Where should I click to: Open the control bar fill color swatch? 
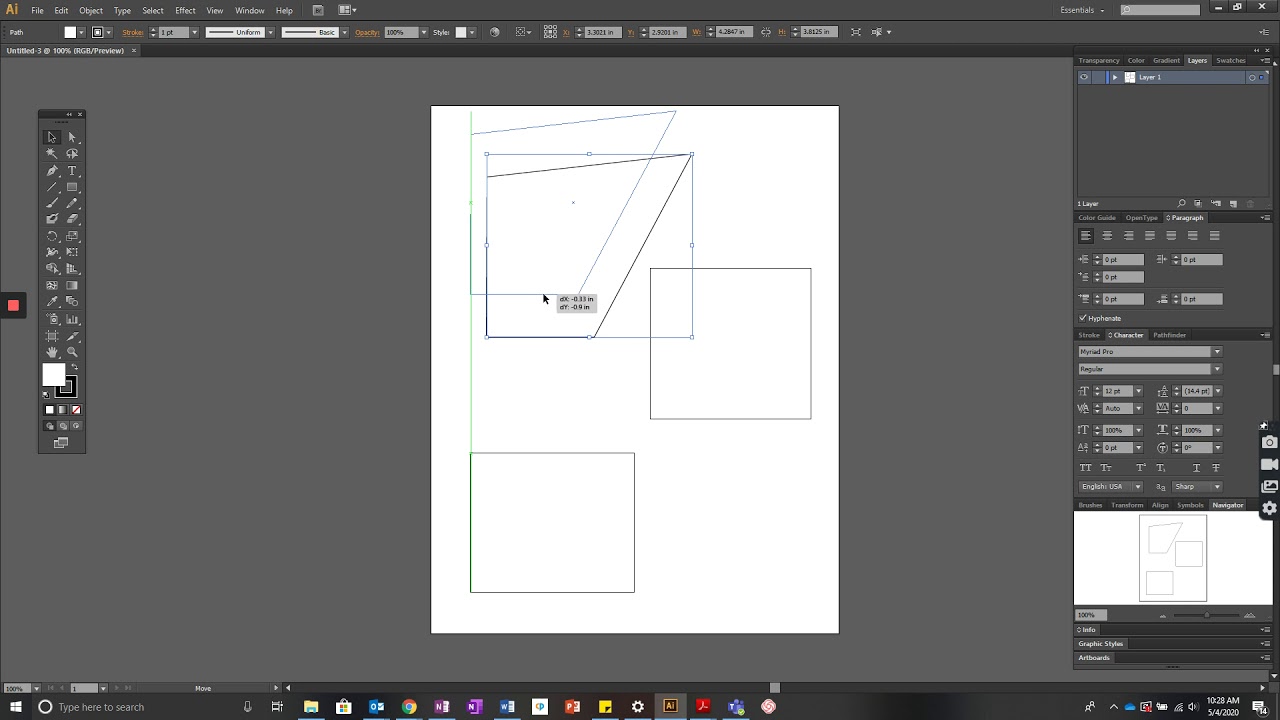70,32
